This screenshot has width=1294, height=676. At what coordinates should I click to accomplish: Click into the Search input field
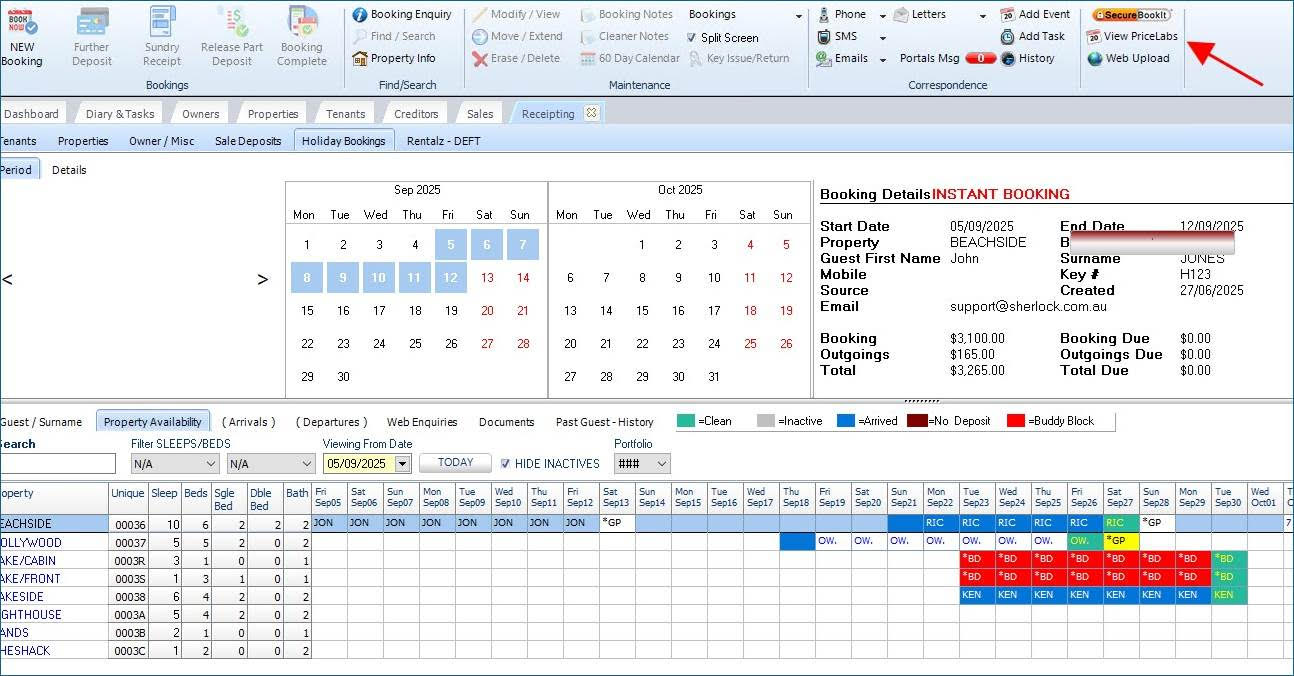click(57, 464)
